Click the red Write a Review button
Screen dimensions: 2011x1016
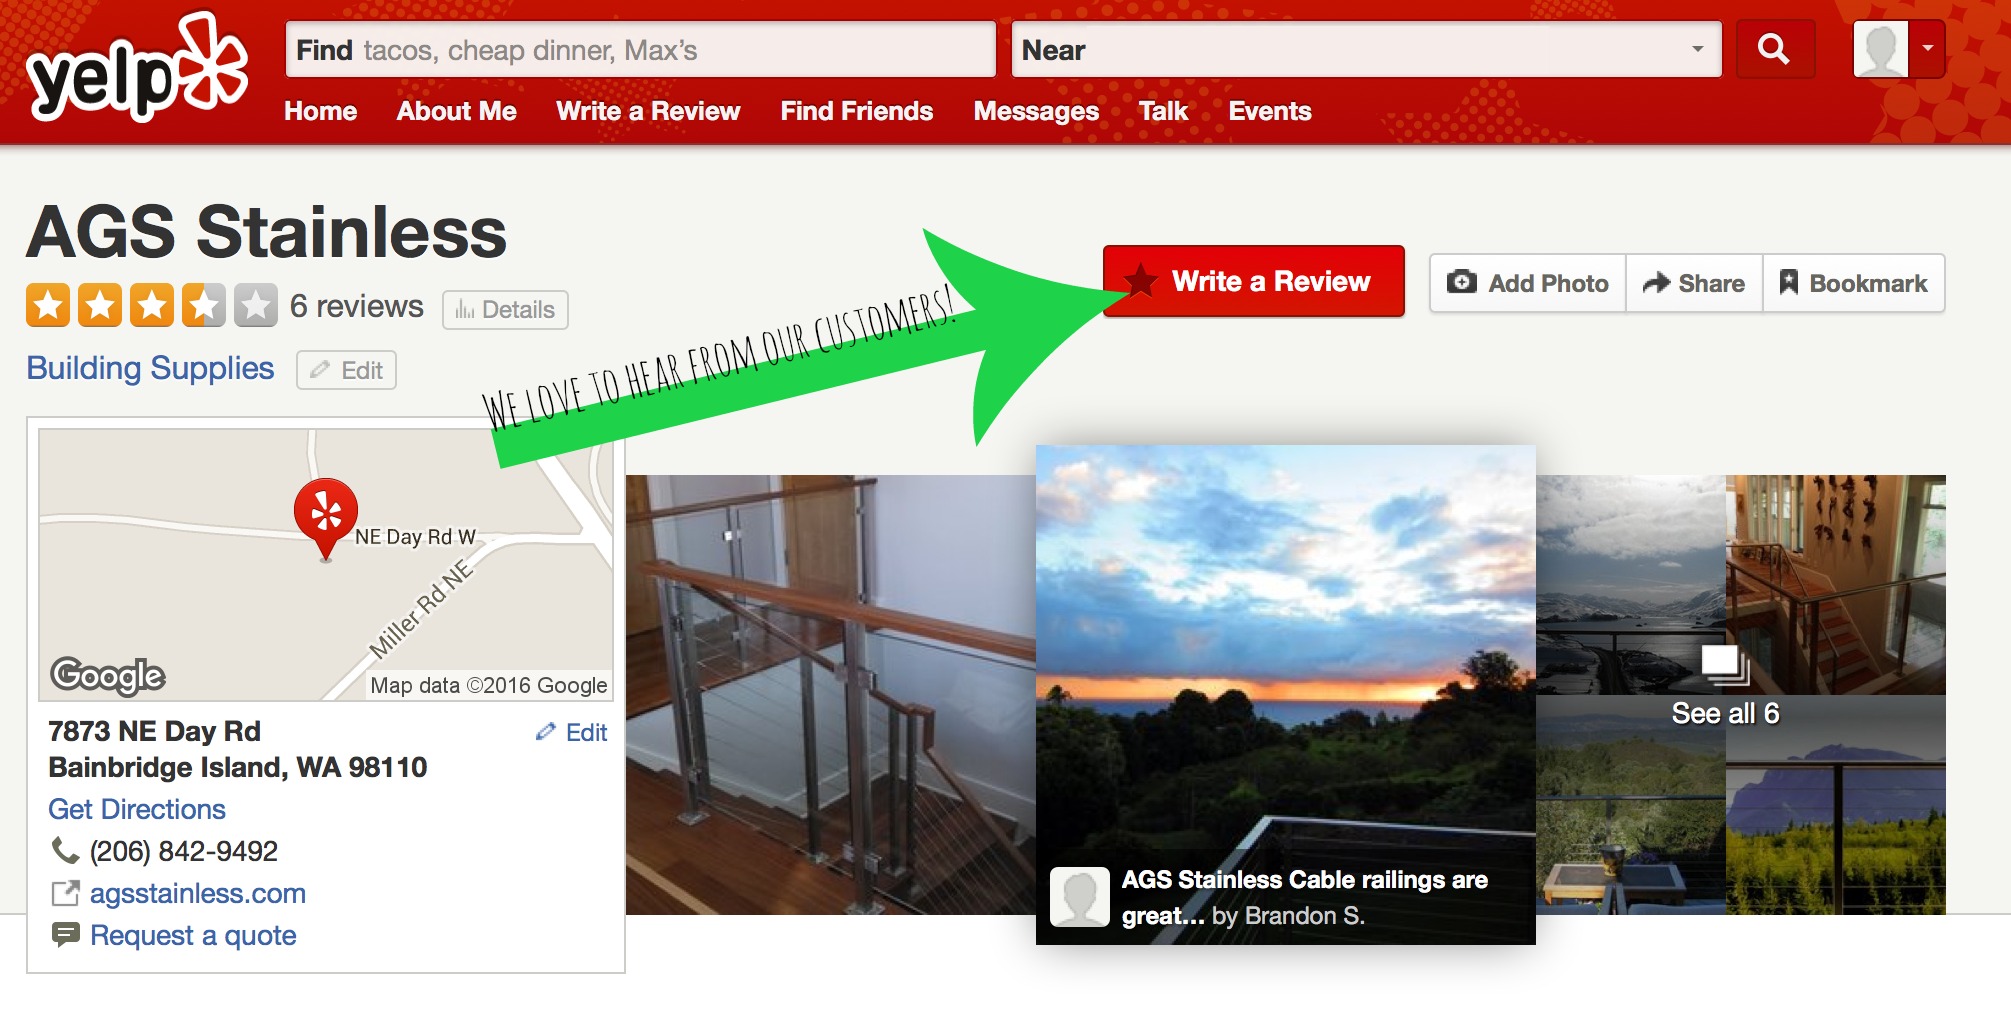click(1254, 282)
